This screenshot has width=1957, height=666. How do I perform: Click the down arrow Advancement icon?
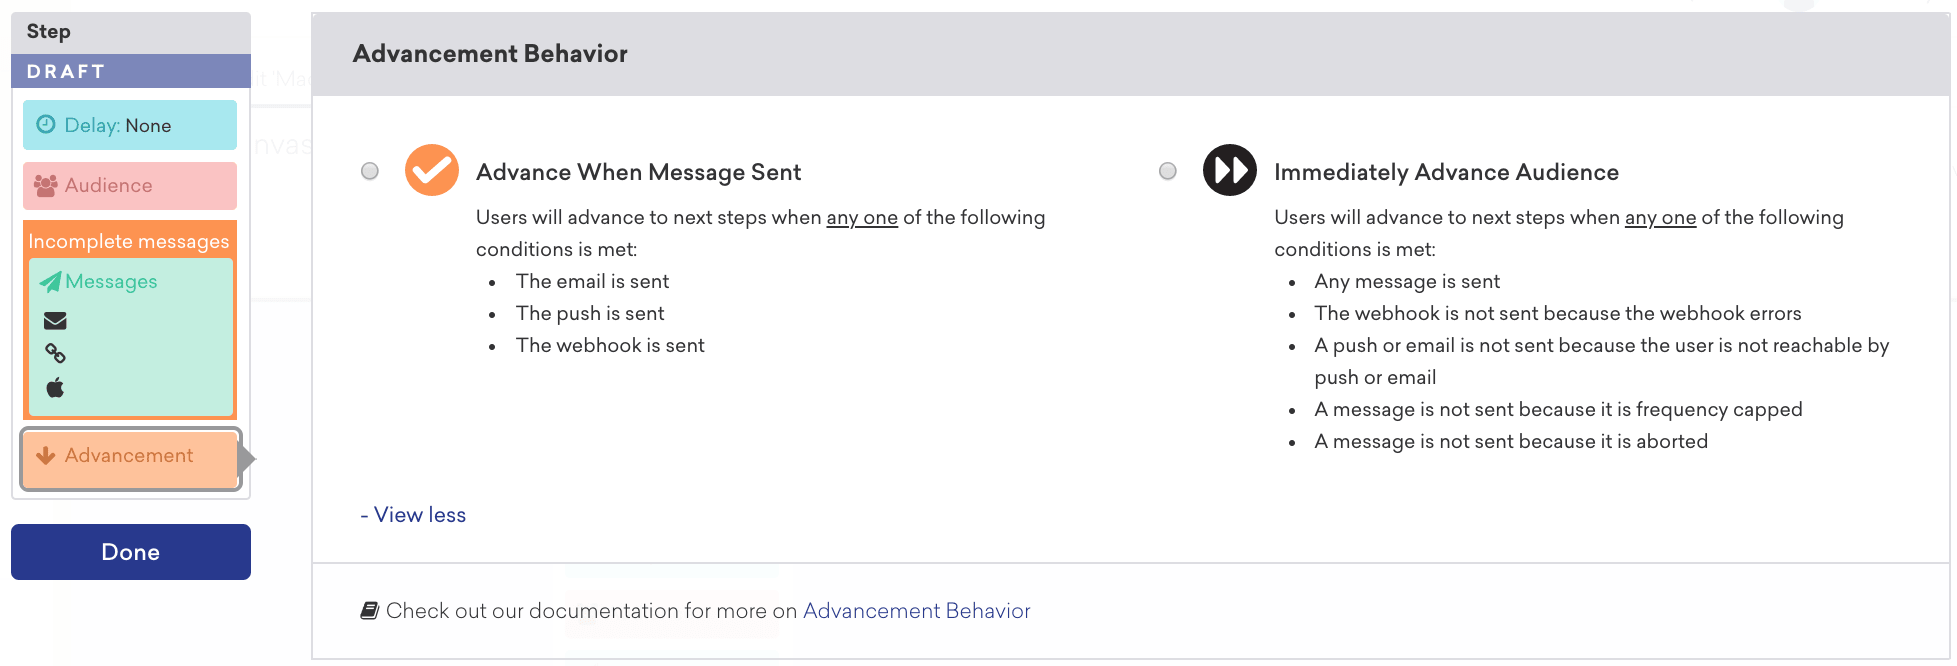point(45,455)
